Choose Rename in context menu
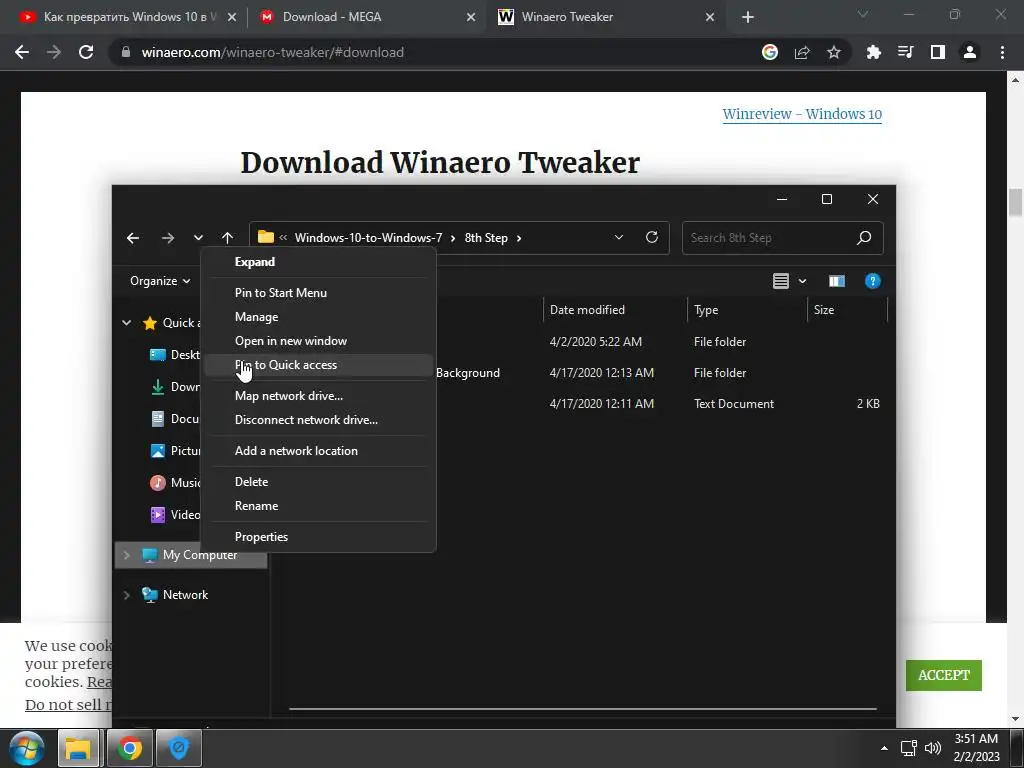Viewport: 1024px width, 768px height. pyautogui.click(x=318, y=506)
